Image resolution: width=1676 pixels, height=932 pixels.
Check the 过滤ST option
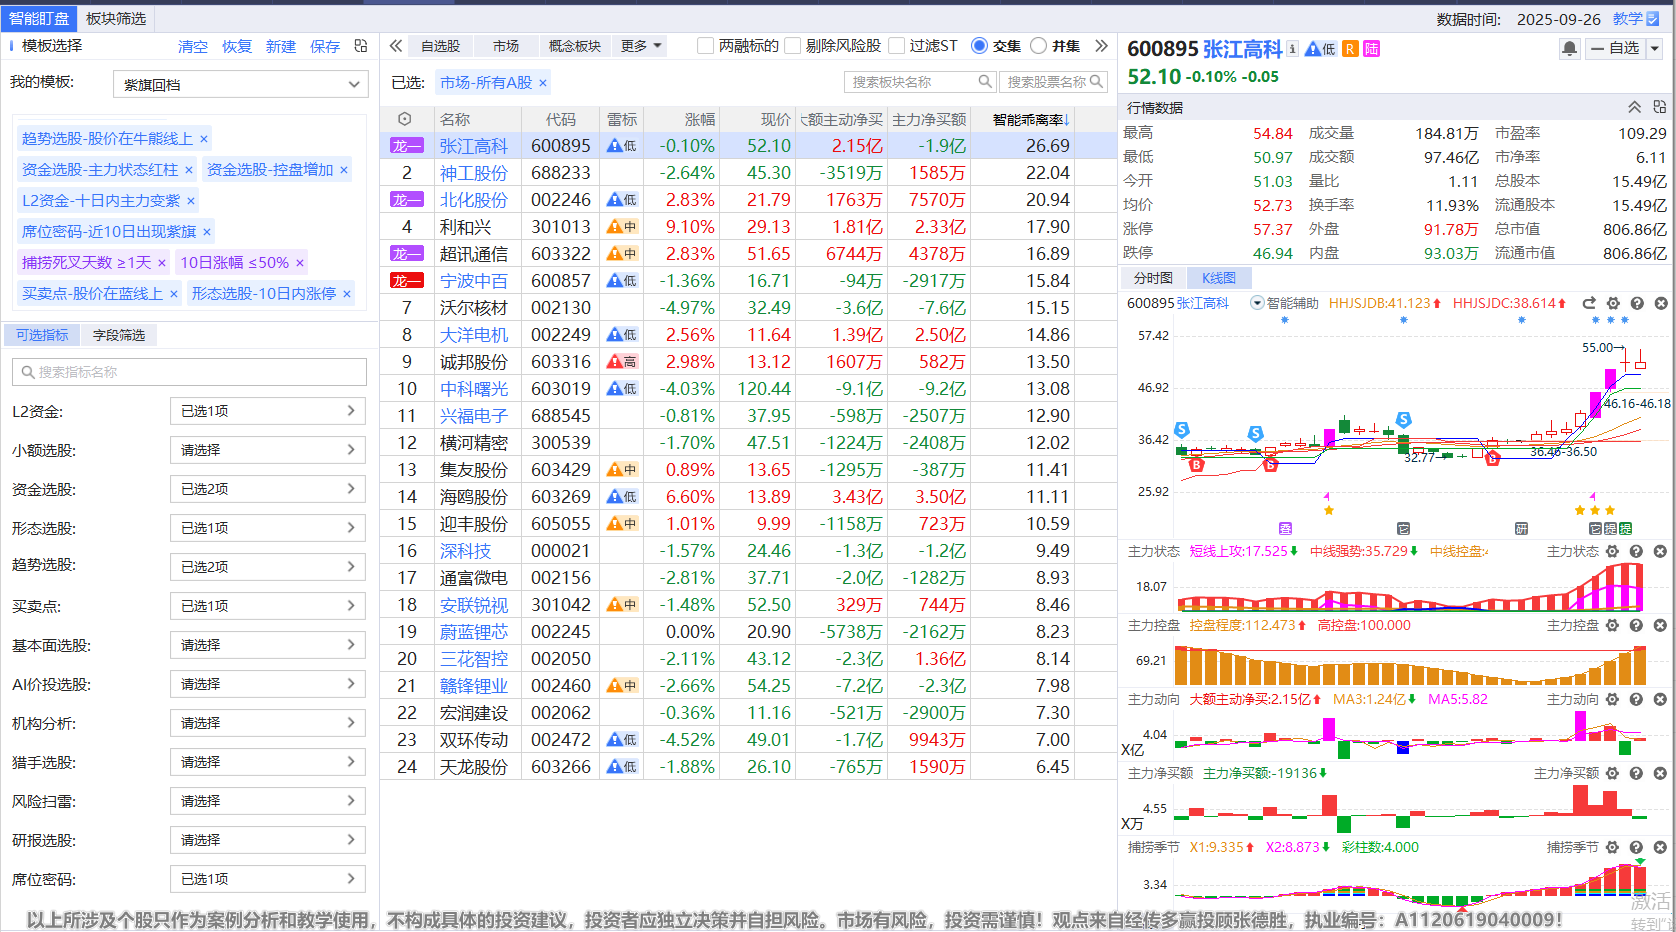coord(897,46)
